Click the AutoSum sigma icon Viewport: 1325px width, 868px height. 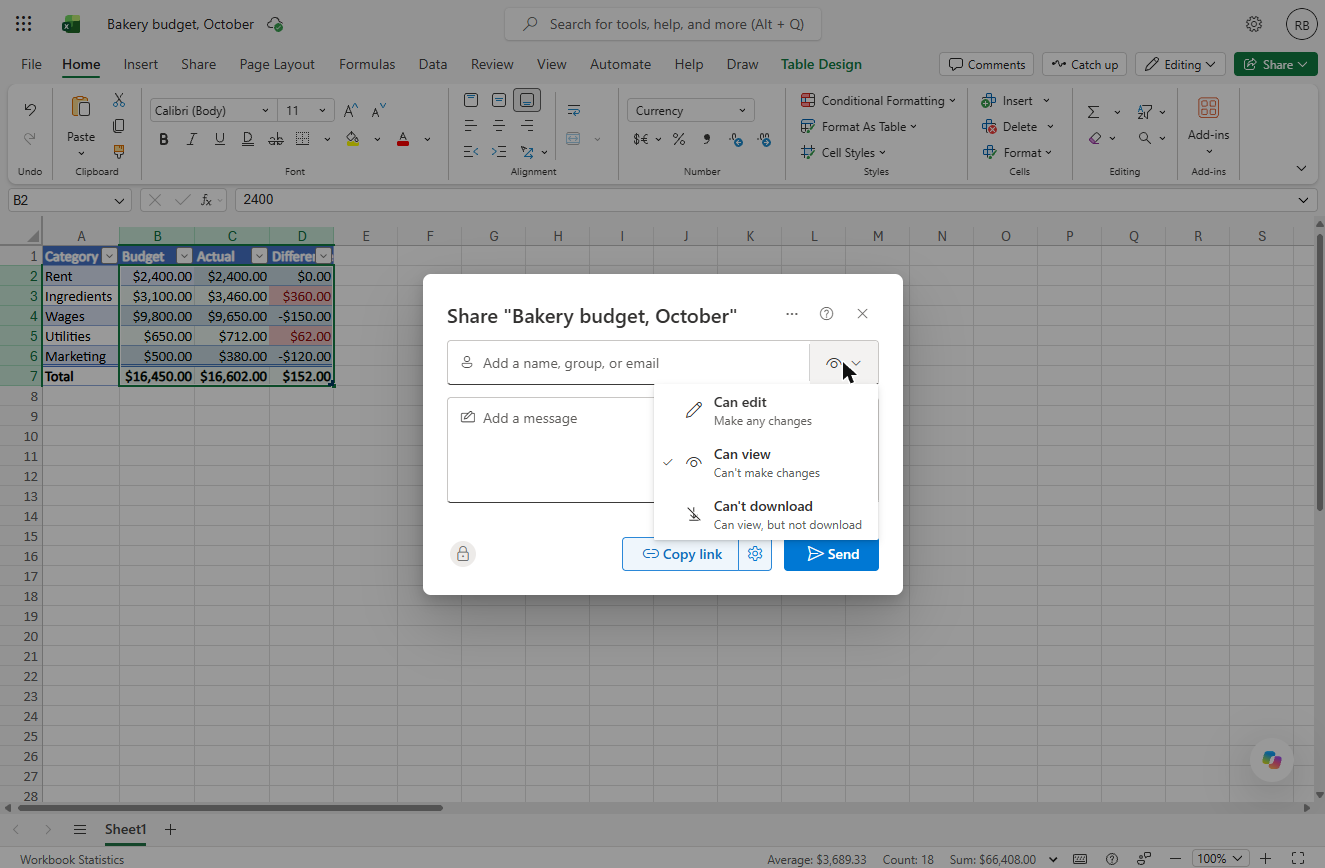tap(1093, 112)
